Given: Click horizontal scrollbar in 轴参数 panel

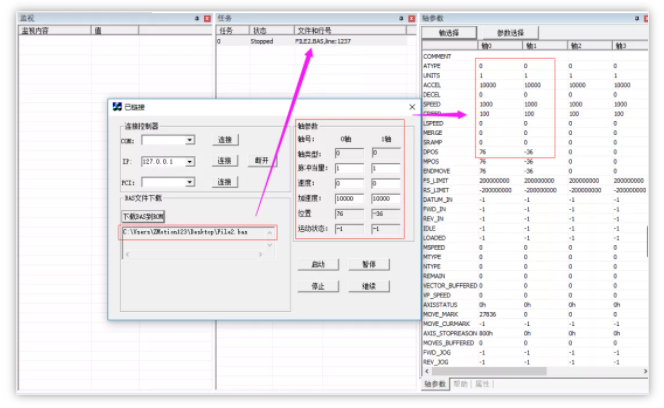Looking at the screenshot, I should (x=491, y=371).
